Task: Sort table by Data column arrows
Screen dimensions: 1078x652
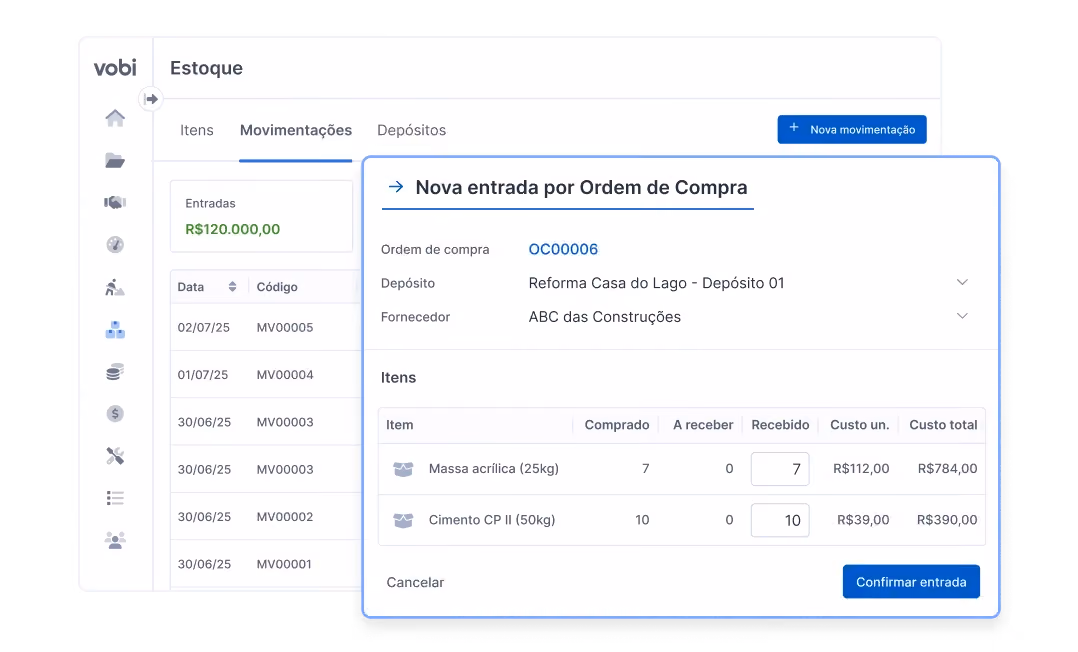Action: pos(232,287)
